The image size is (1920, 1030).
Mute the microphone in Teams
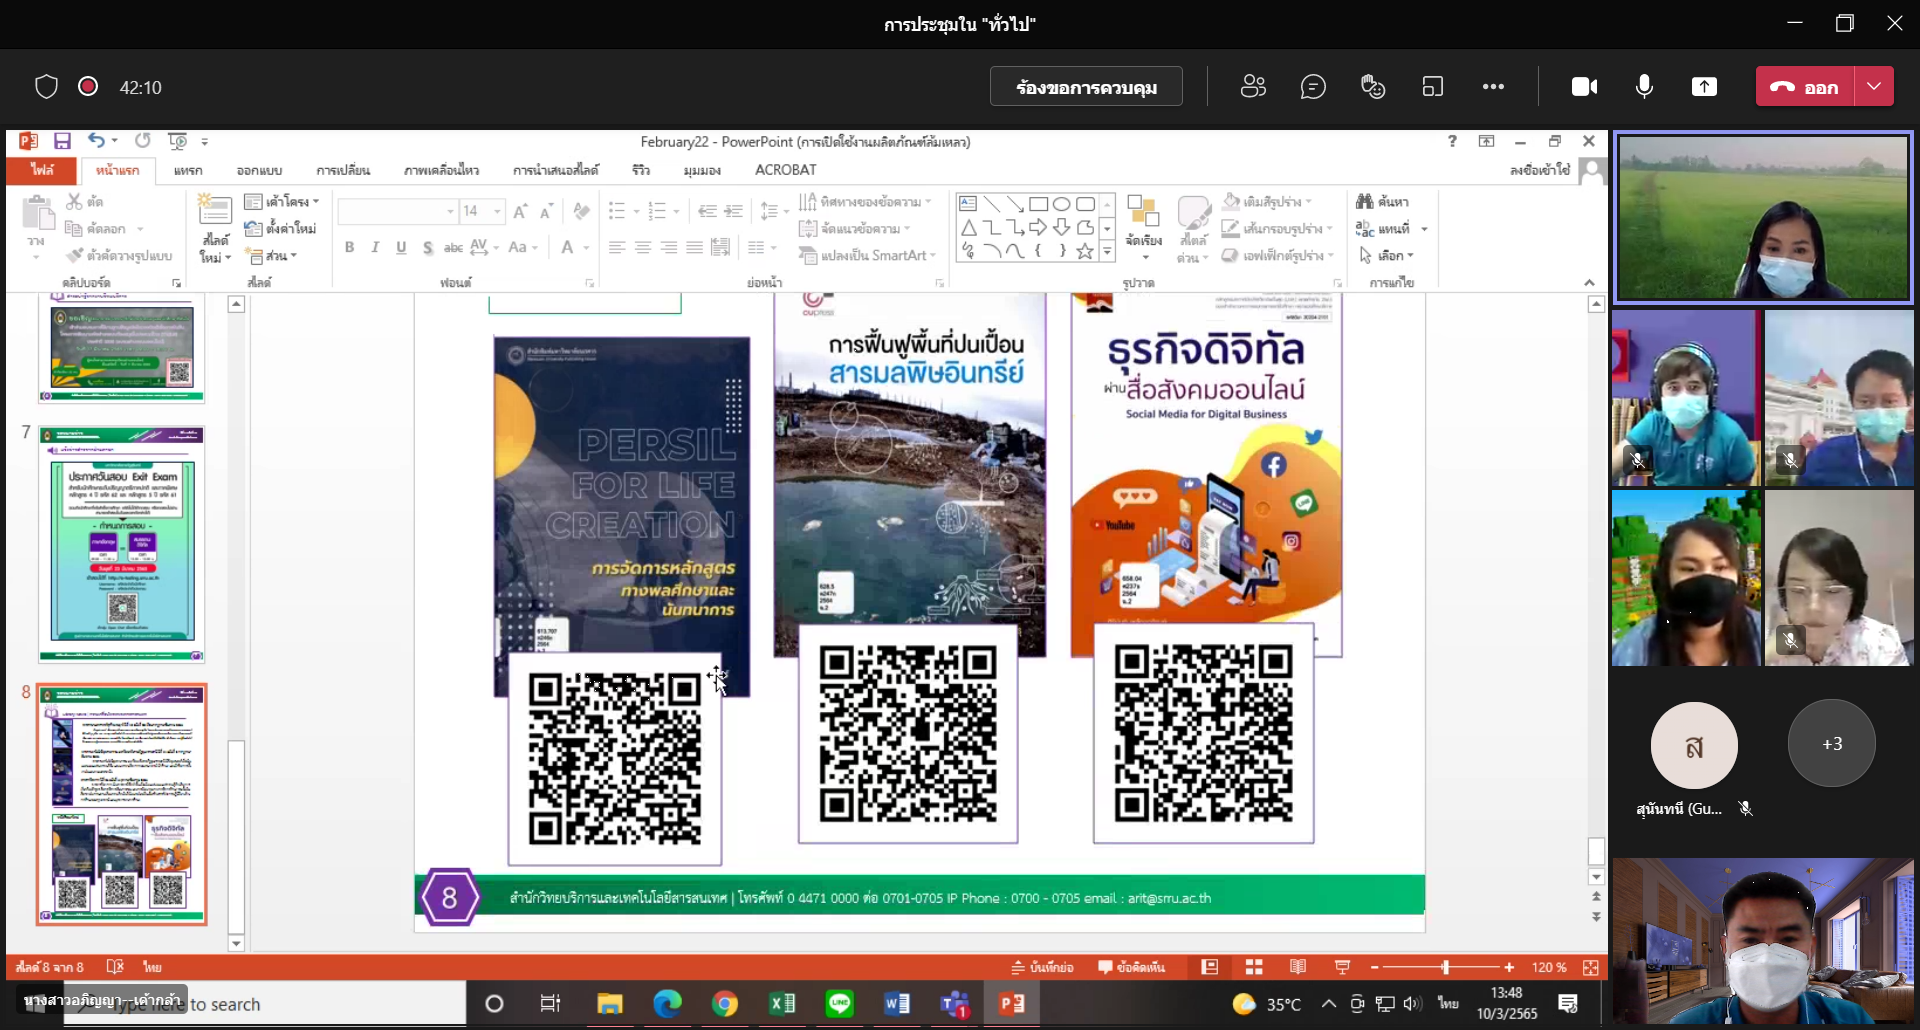tap(1644, 87)
